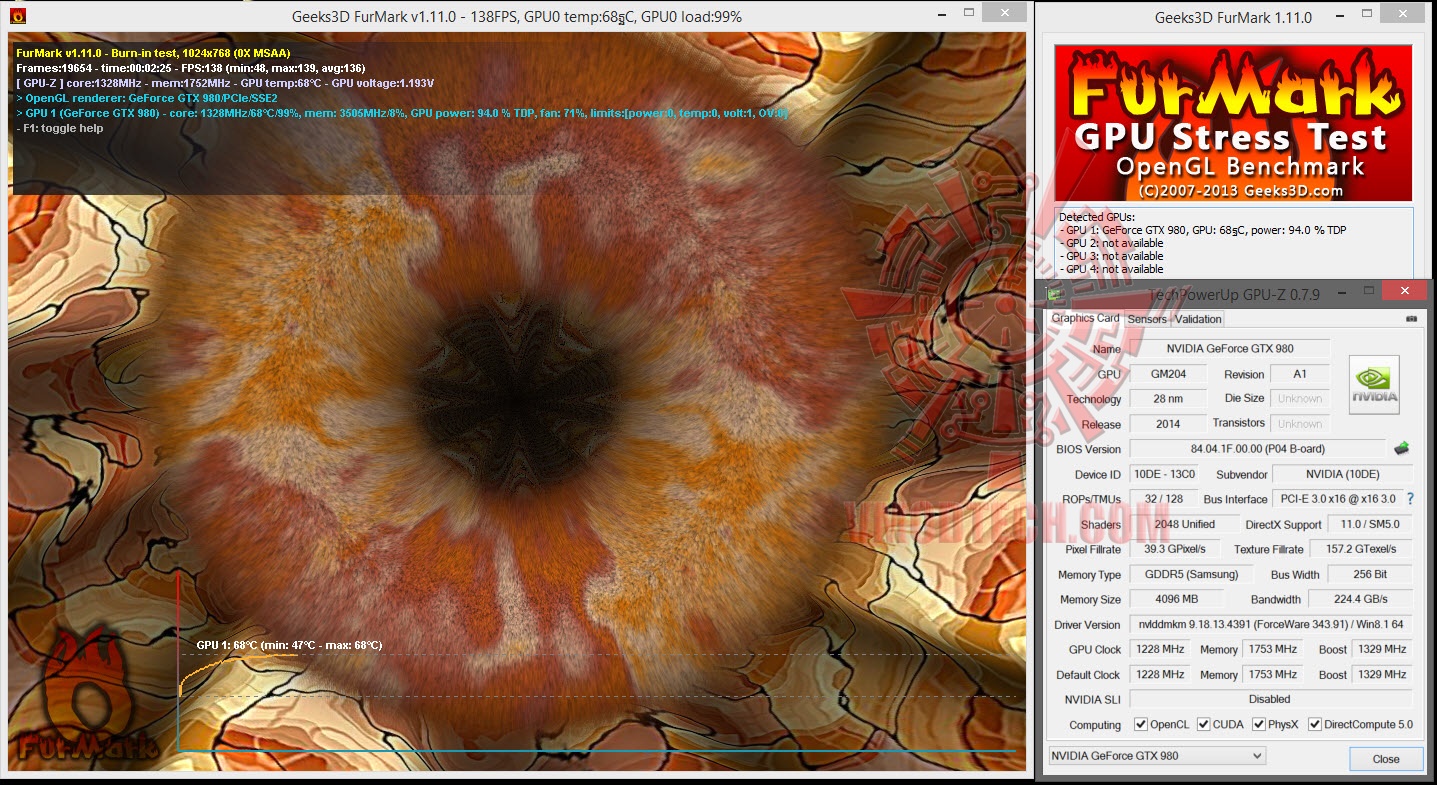Click the Memory Size field 4096 MB
The height and width of the screenshot is (785, 1437).
click(1176, 600)
